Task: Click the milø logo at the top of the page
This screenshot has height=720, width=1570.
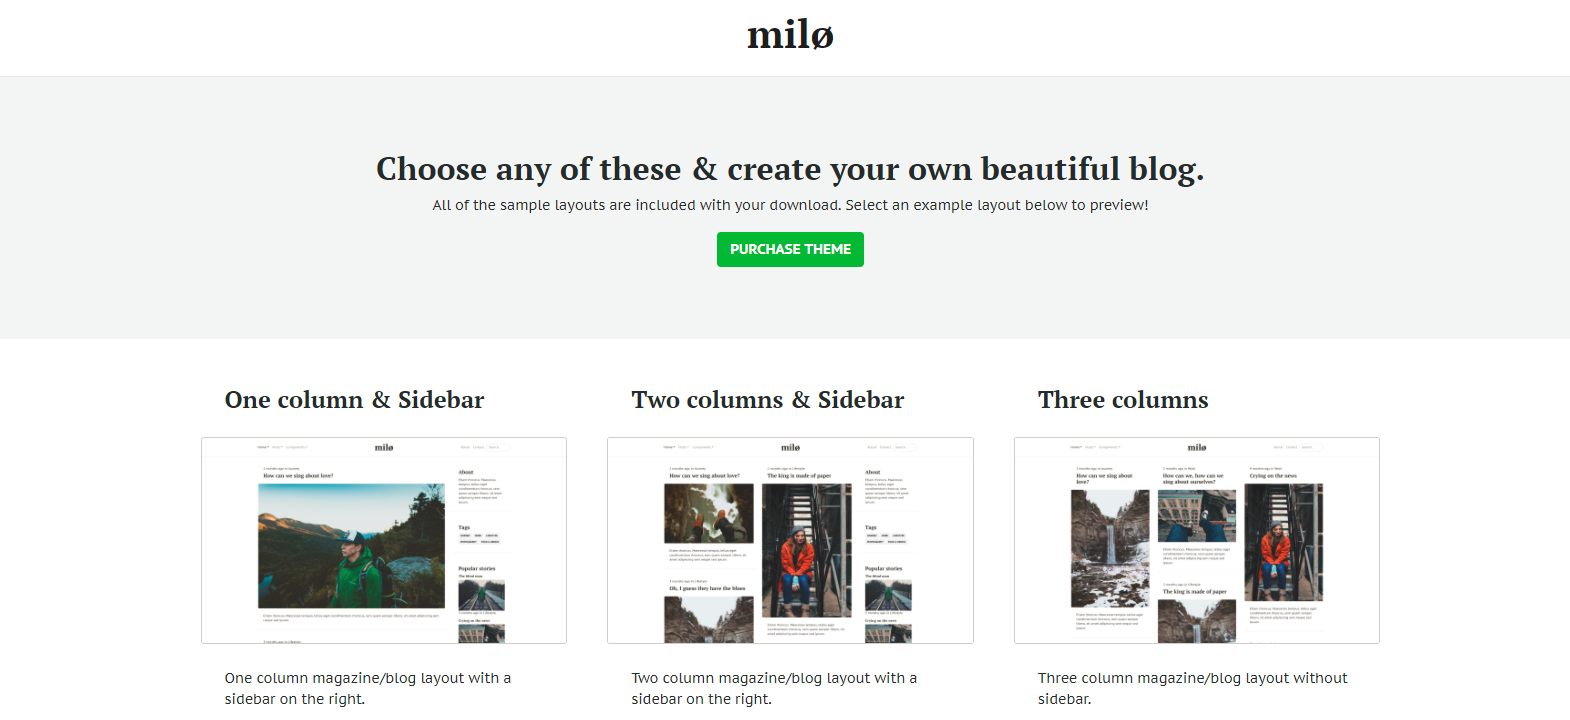Action: (x=790, y=35)
